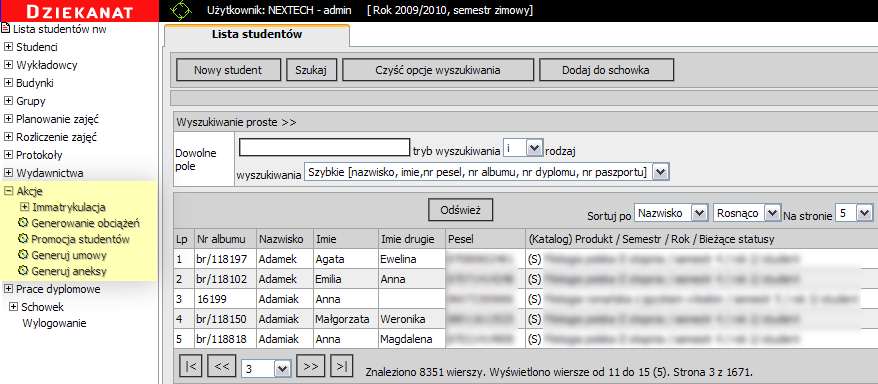Click the Promocja studentów gear icon
The height and width of the screenshot is (384, 878).
coord(23,239)
